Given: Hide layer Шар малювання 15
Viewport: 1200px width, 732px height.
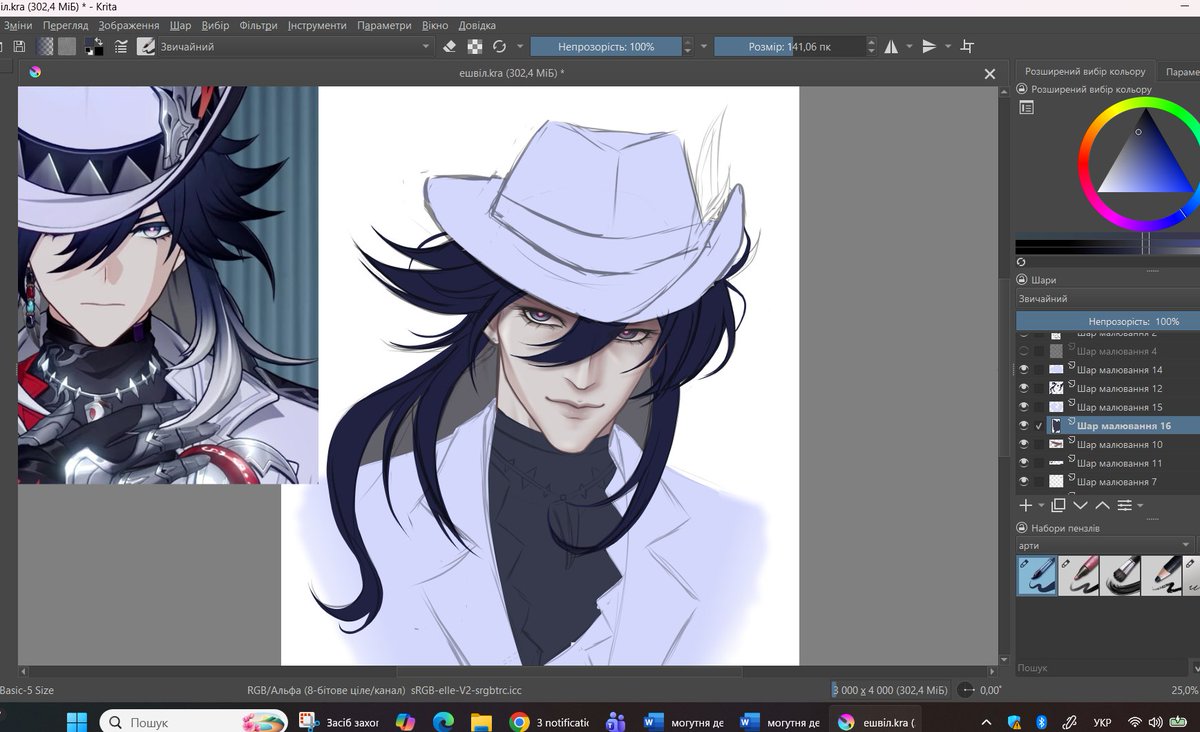Looking at the screenshot, I should pyautogui.click(x=1023, y=407).
